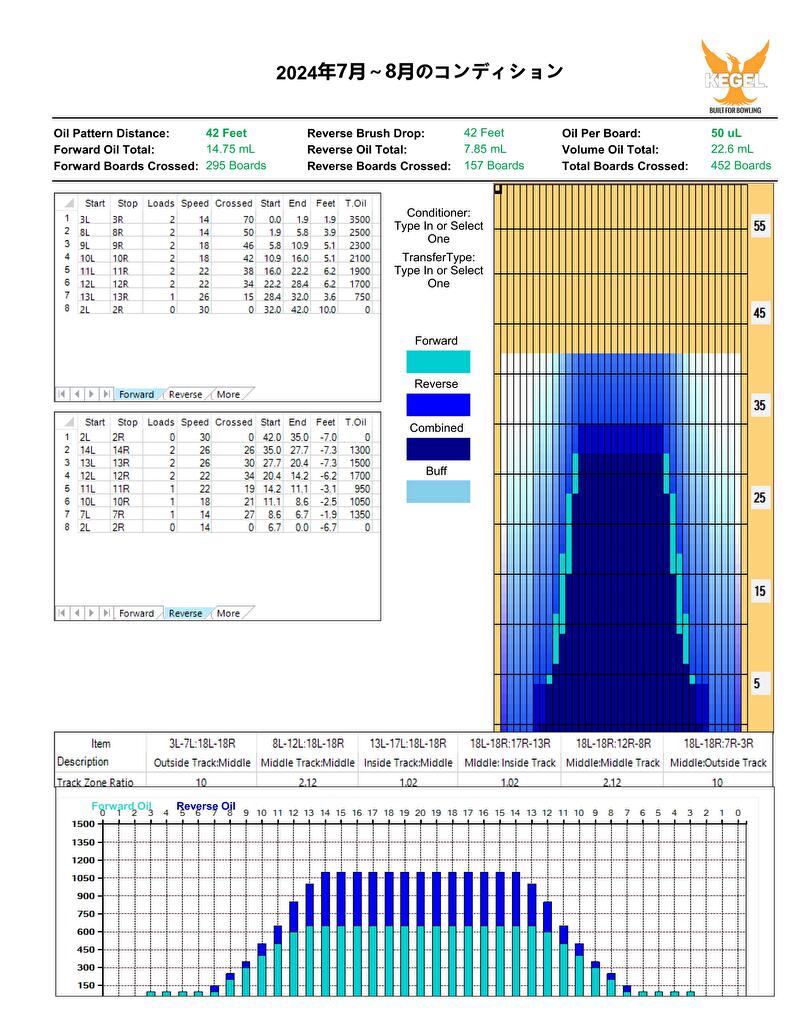This screenshot has width=800, height=1035.
Task: Click the Conditioner 'Type In or Select One' field
Action: click(x=439, y=232)
